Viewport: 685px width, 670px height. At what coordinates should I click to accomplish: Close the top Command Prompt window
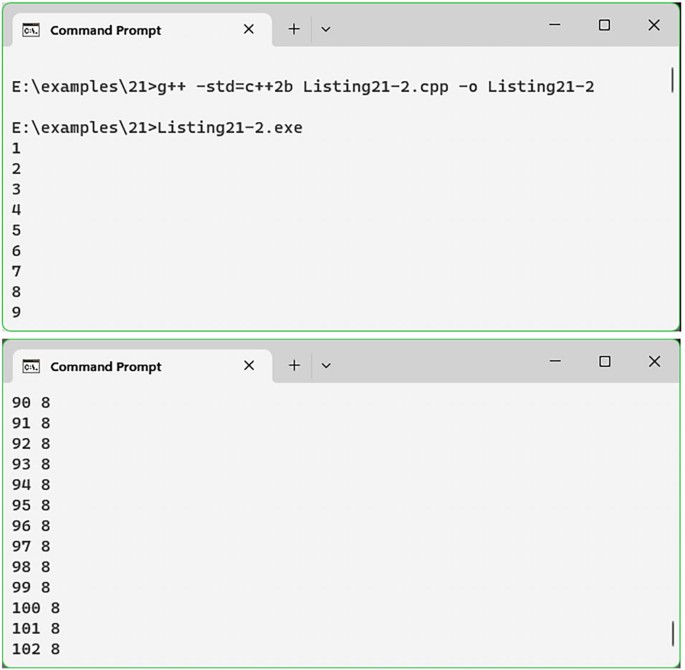click(654, 25)
